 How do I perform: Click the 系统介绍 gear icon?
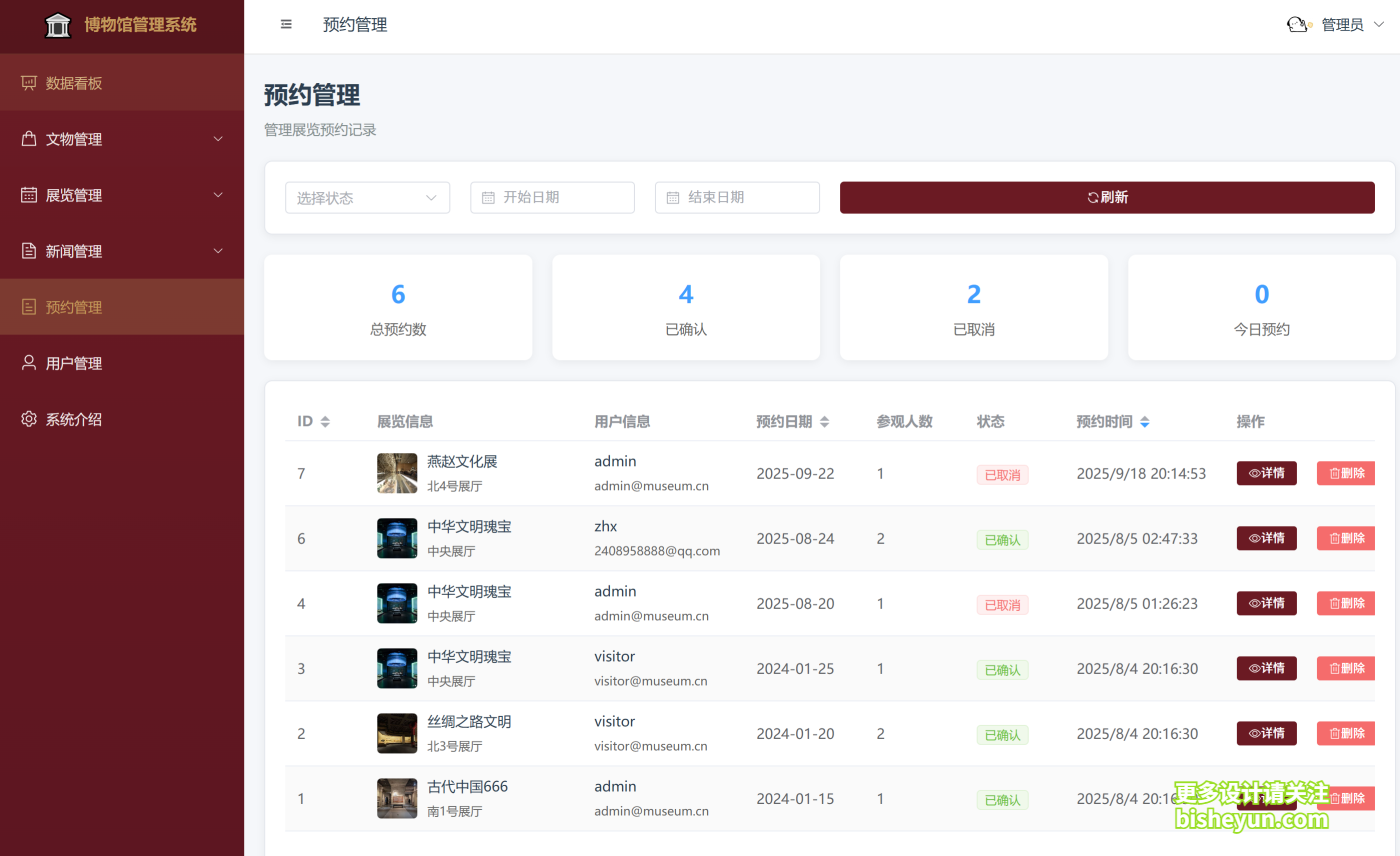pyautogui.click(x=29, y=418)
